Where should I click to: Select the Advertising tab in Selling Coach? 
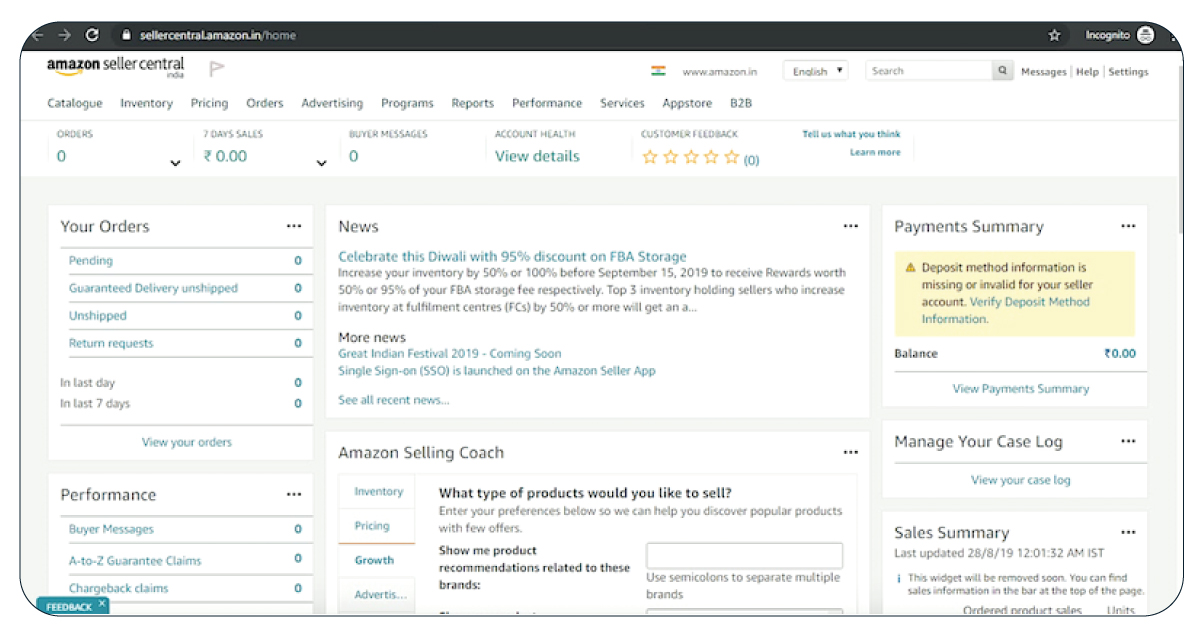pyautogui.click(x=380, y=594)
